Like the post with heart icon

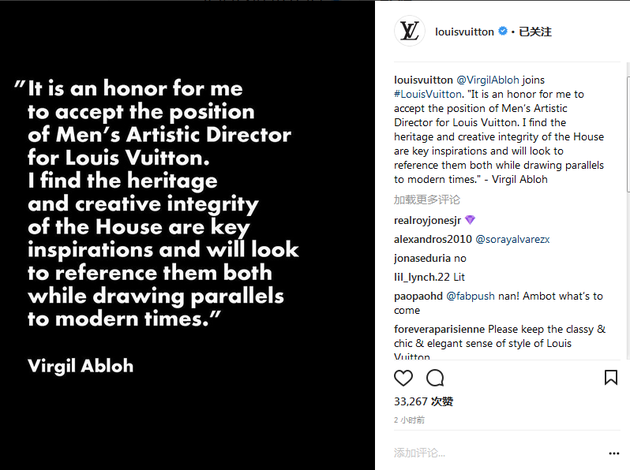pos(403,378)
